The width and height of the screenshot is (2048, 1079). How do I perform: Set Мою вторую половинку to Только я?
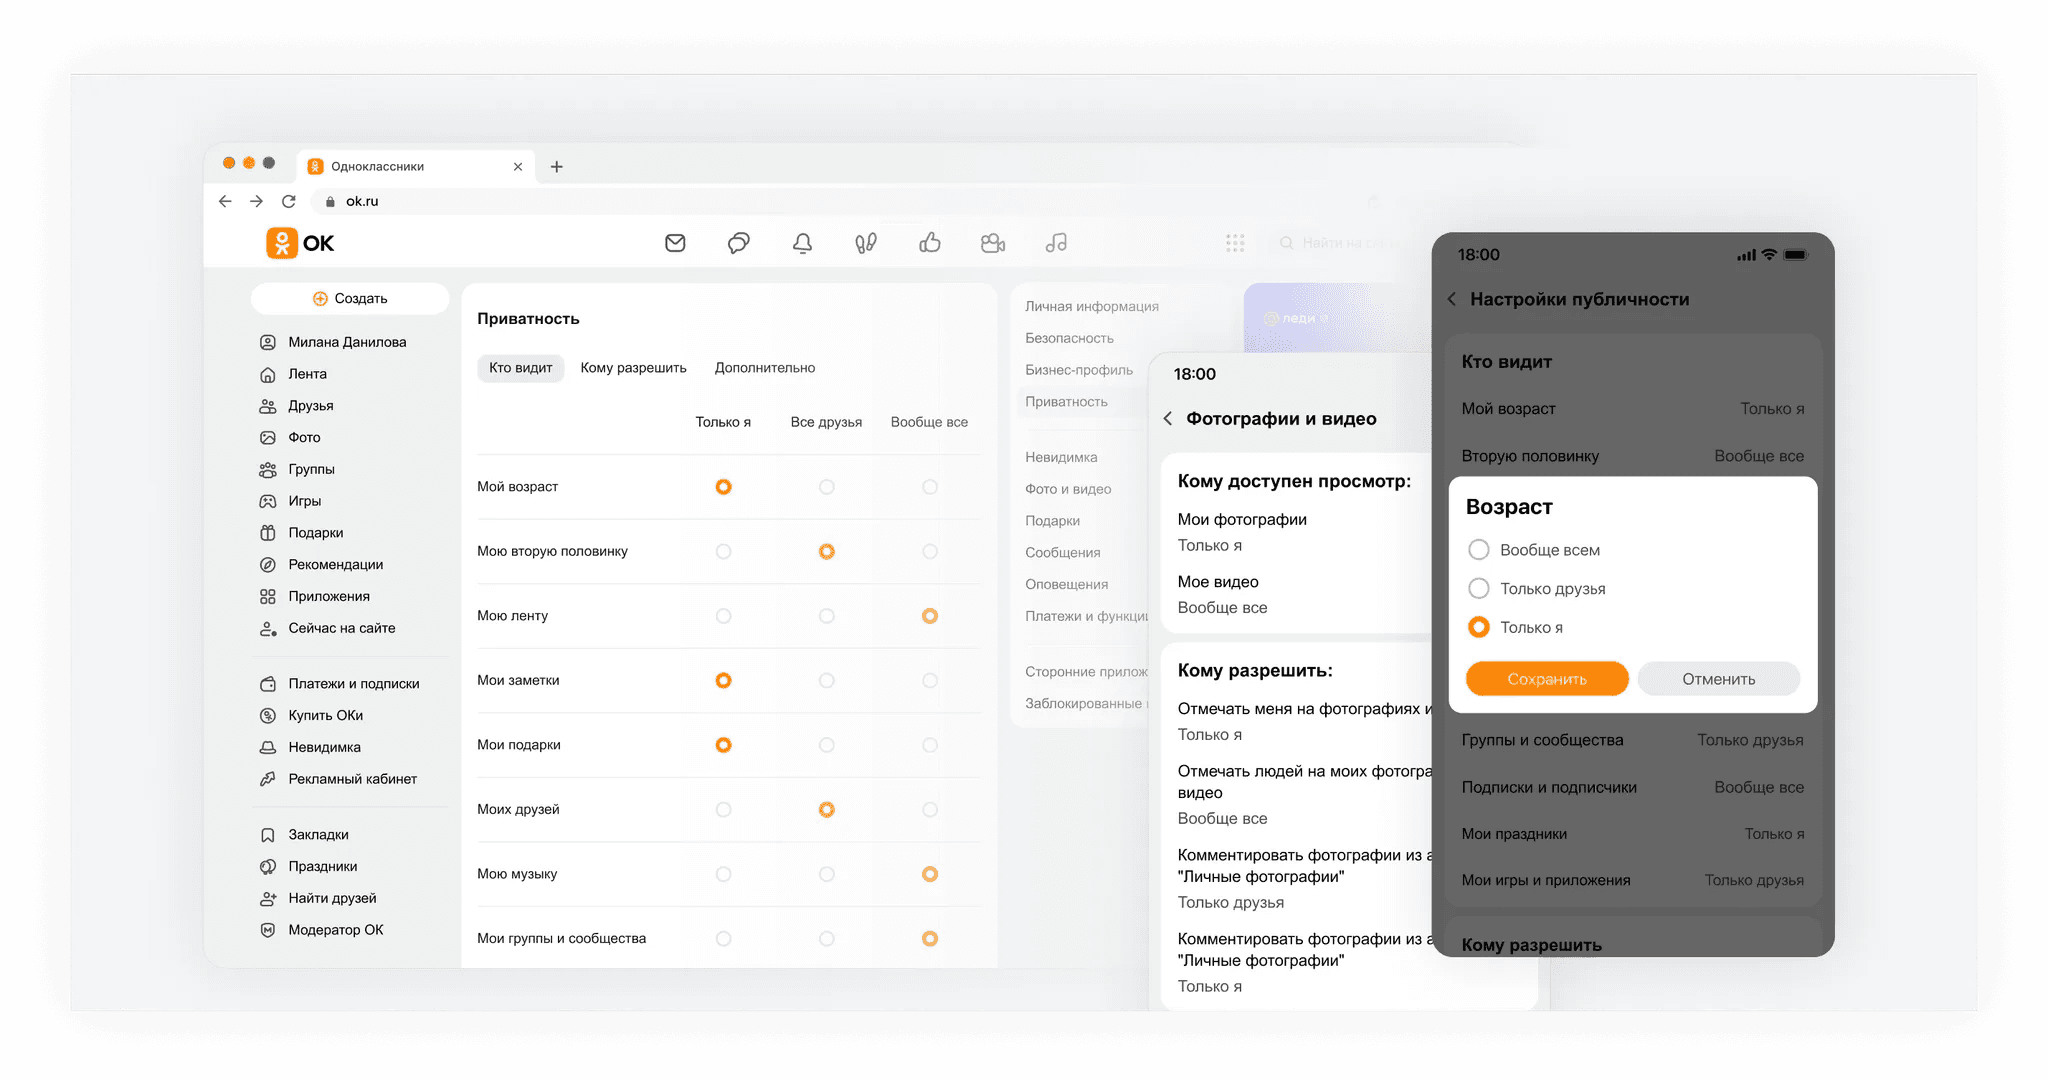(724, 551)
